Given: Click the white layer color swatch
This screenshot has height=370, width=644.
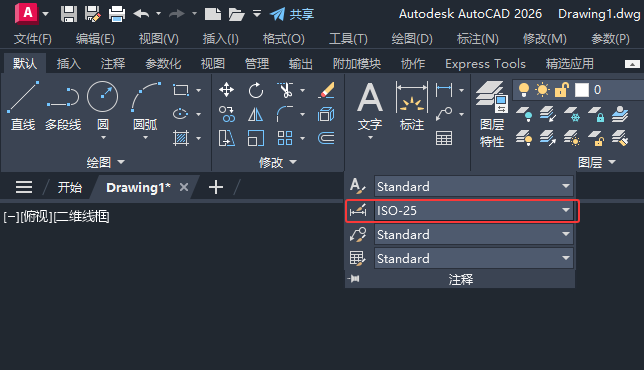Looking at the screenshot, I should click(x=582, y=90).
